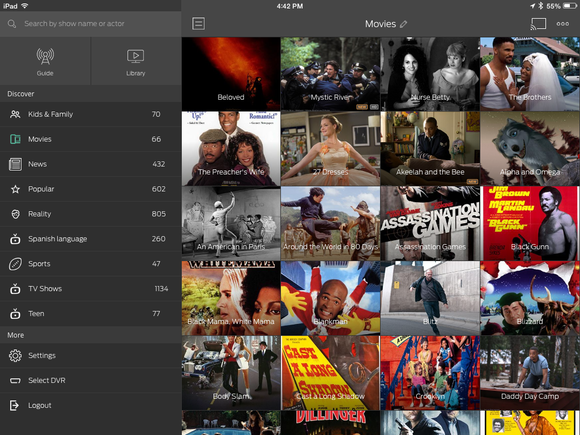Open Settings label in More section

42,355
